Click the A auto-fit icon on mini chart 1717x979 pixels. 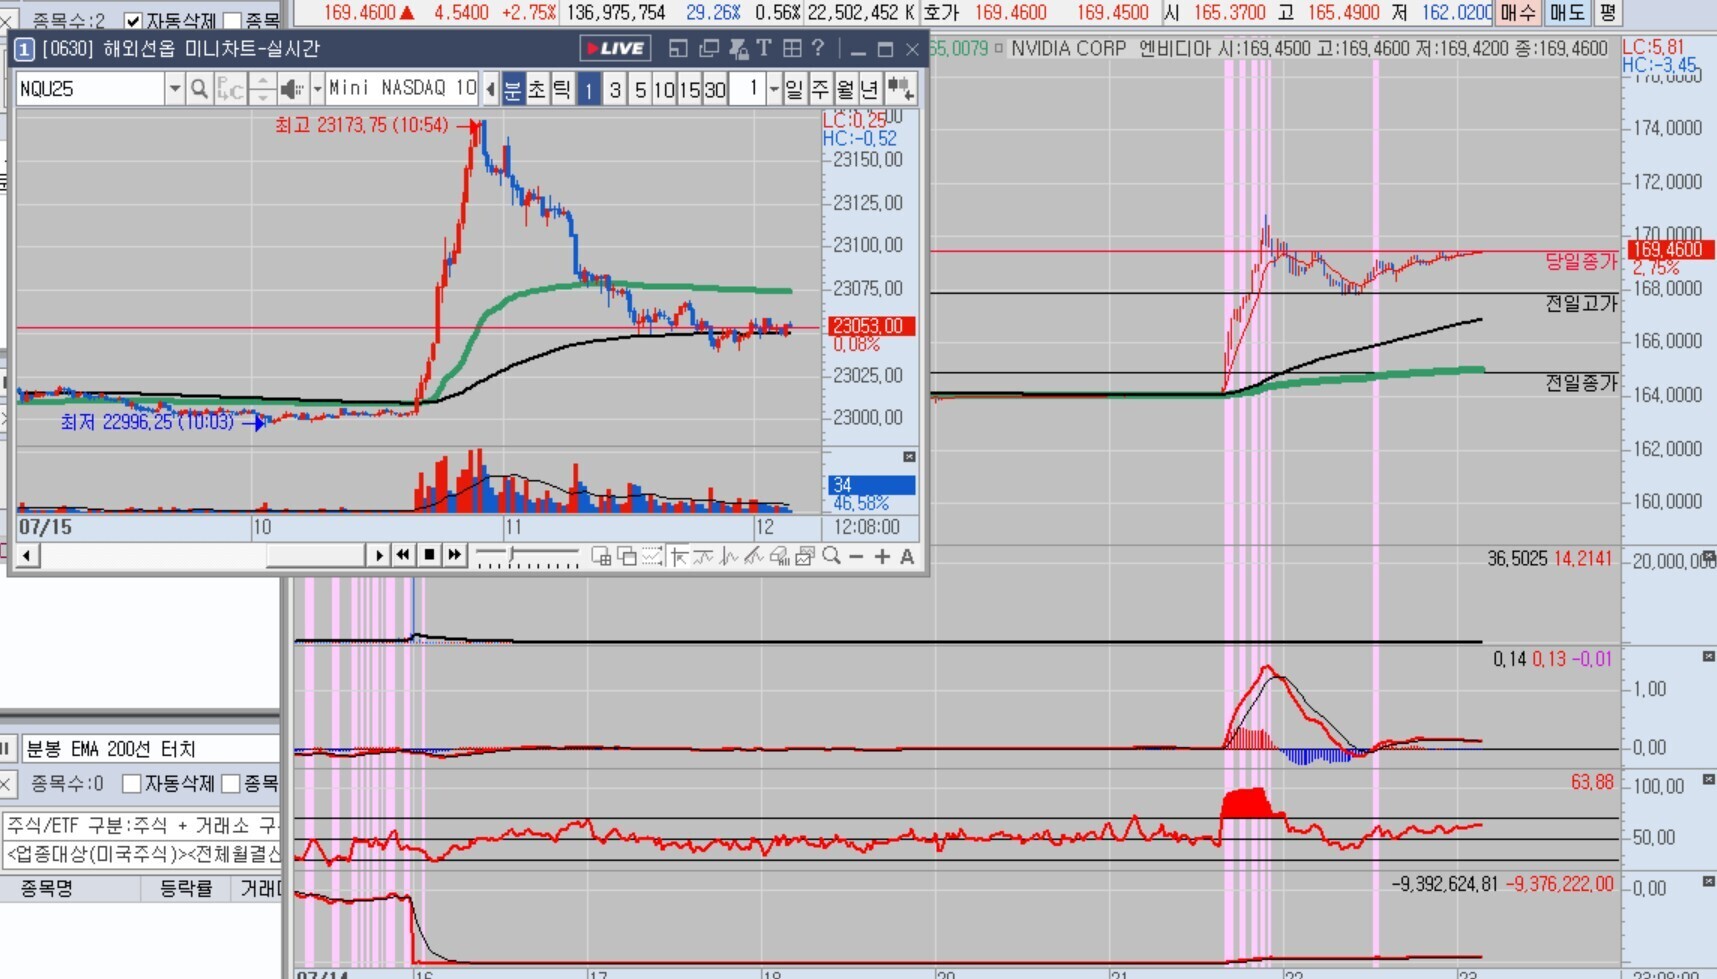(907, 556)
